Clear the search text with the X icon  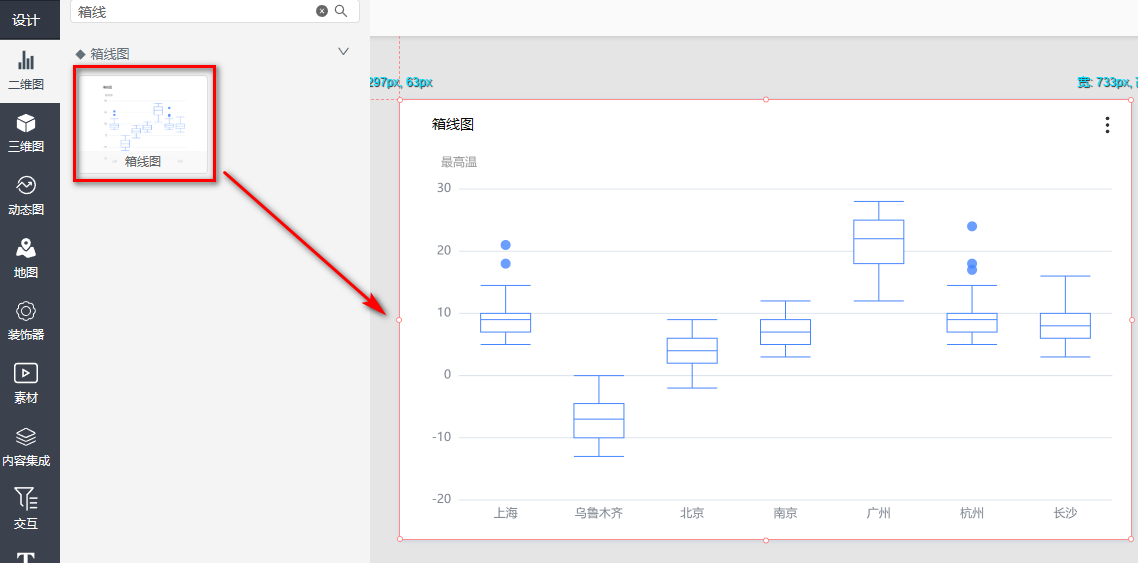[x=322, y=11]
